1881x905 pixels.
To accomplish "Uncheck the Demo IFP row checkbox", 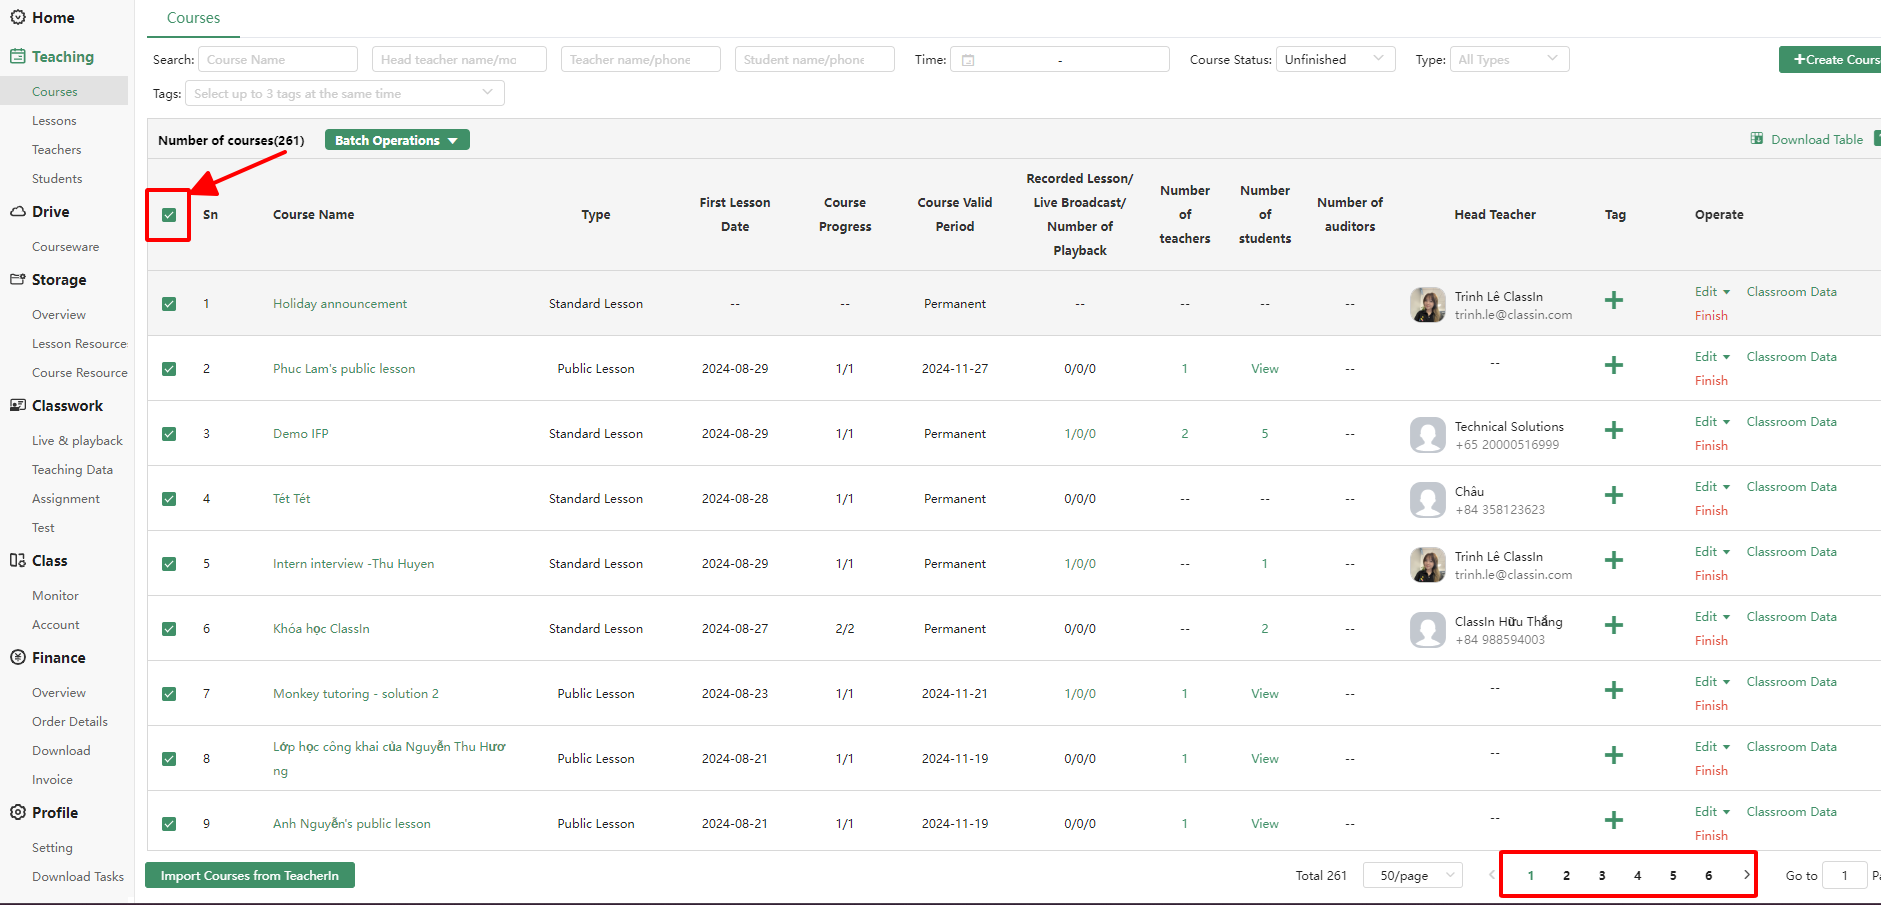I will tap(169, 434).
